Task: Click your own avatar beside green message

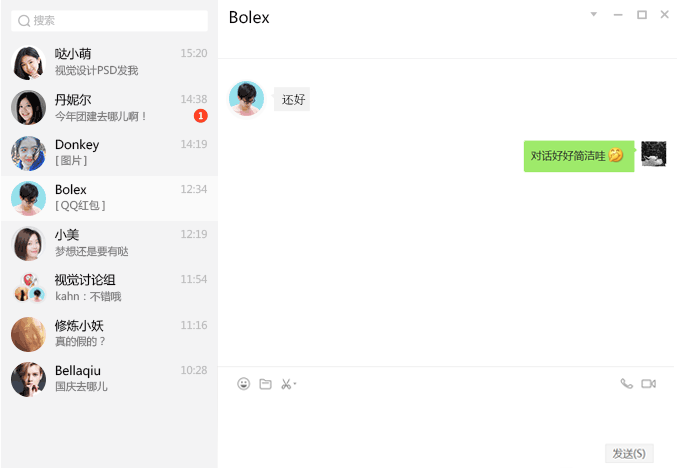Action: pos(653,154)
